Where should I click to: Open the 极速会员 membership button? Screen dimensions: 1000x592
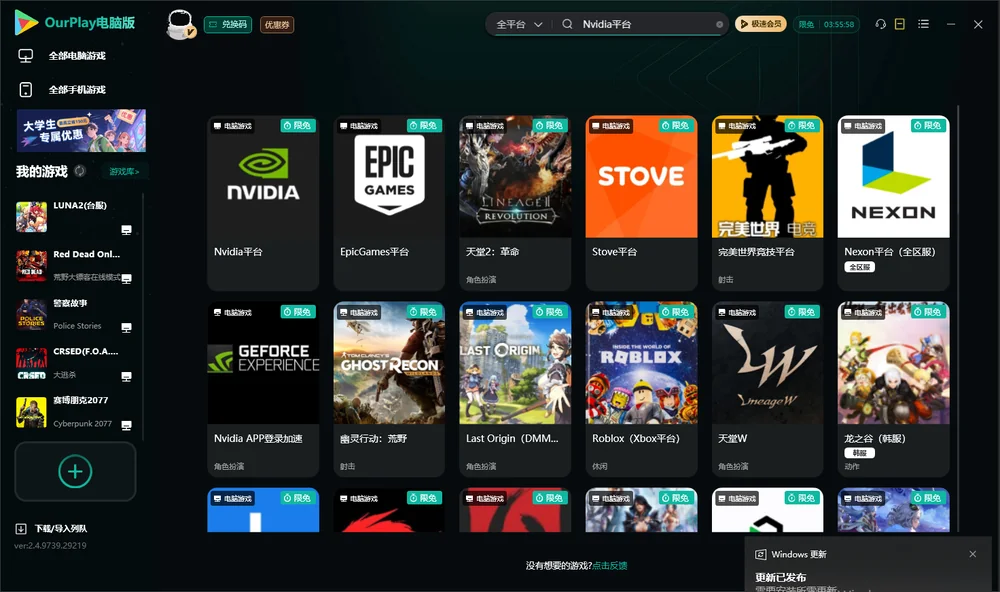pyautogui.click(x=761, y=24)
